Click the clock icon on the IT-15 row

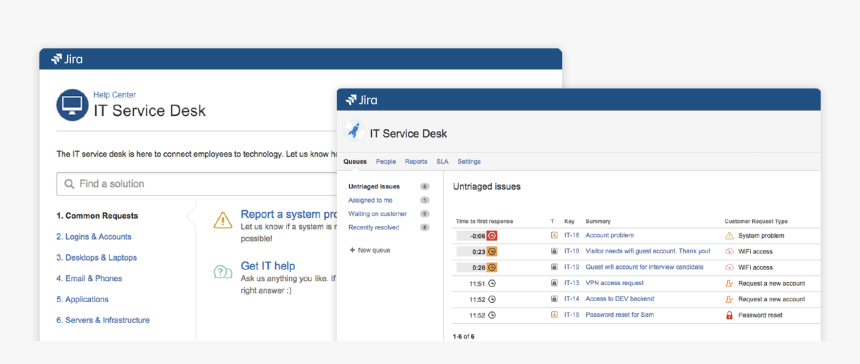click(492, 315)
